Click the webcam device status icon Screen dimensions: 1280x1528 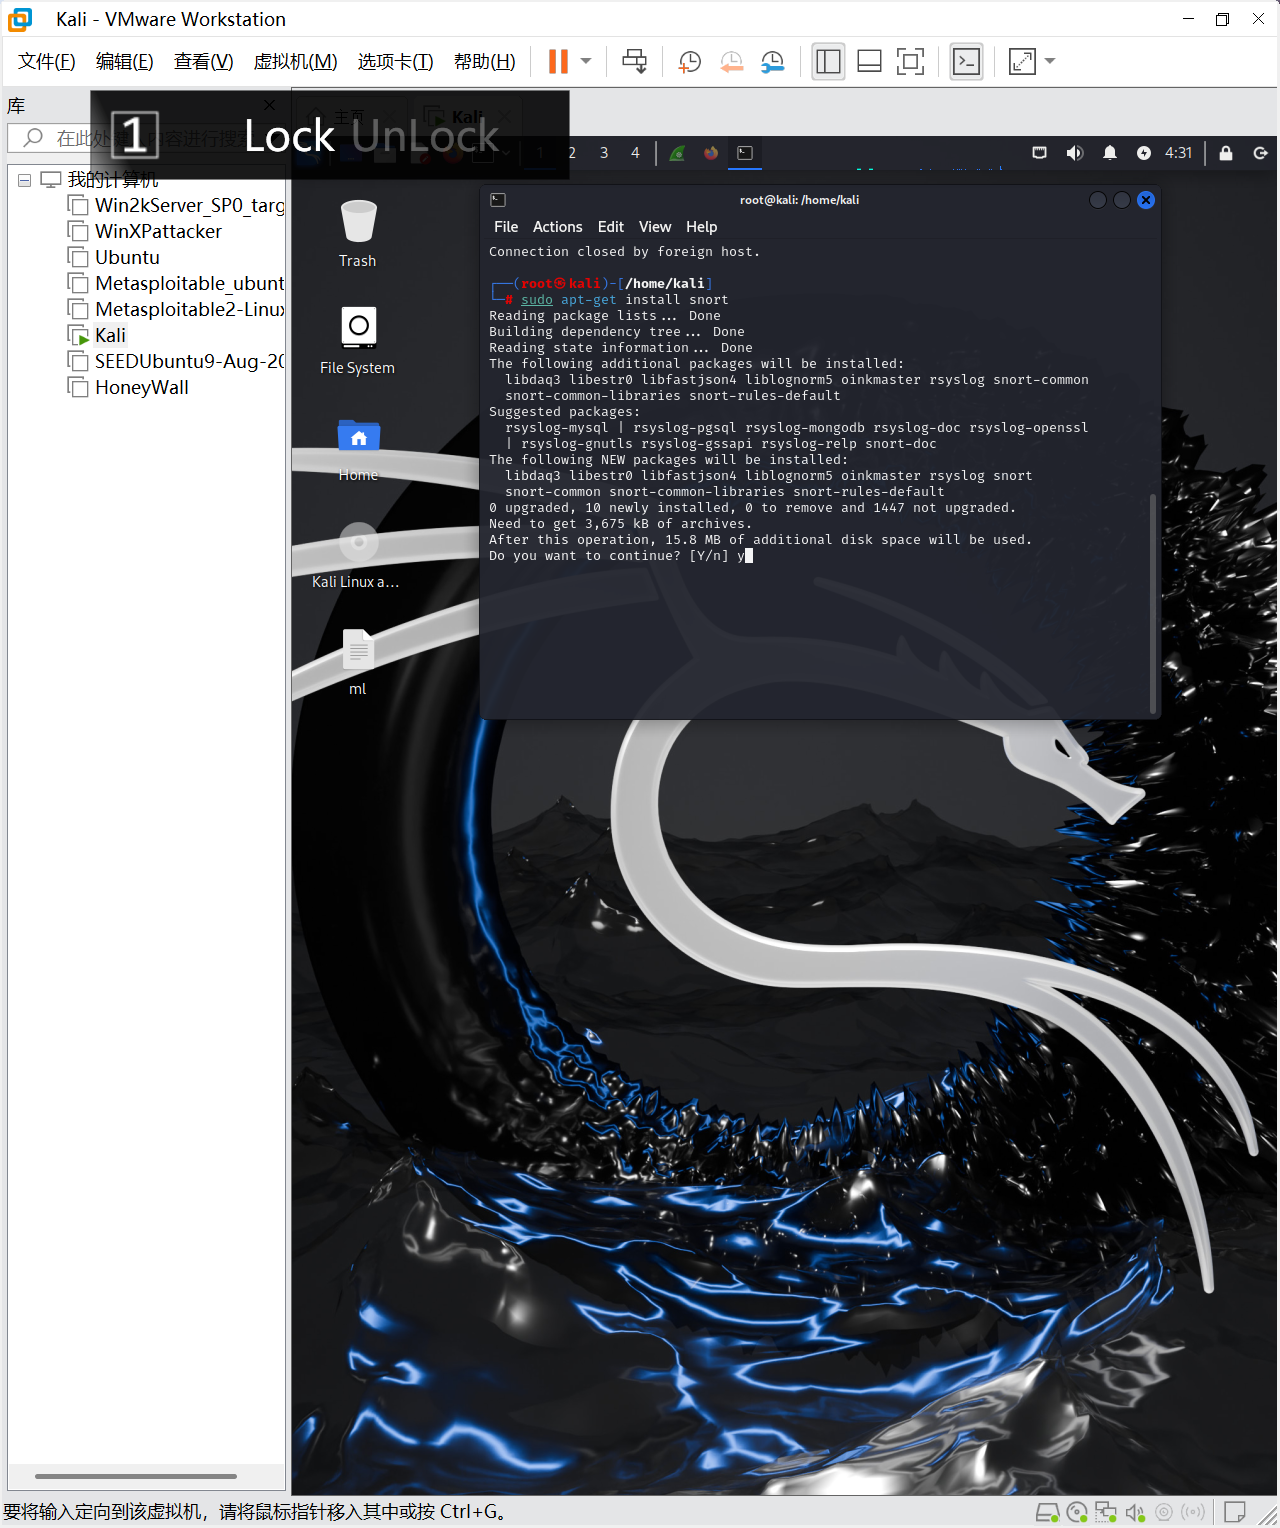(1164, 1512)
